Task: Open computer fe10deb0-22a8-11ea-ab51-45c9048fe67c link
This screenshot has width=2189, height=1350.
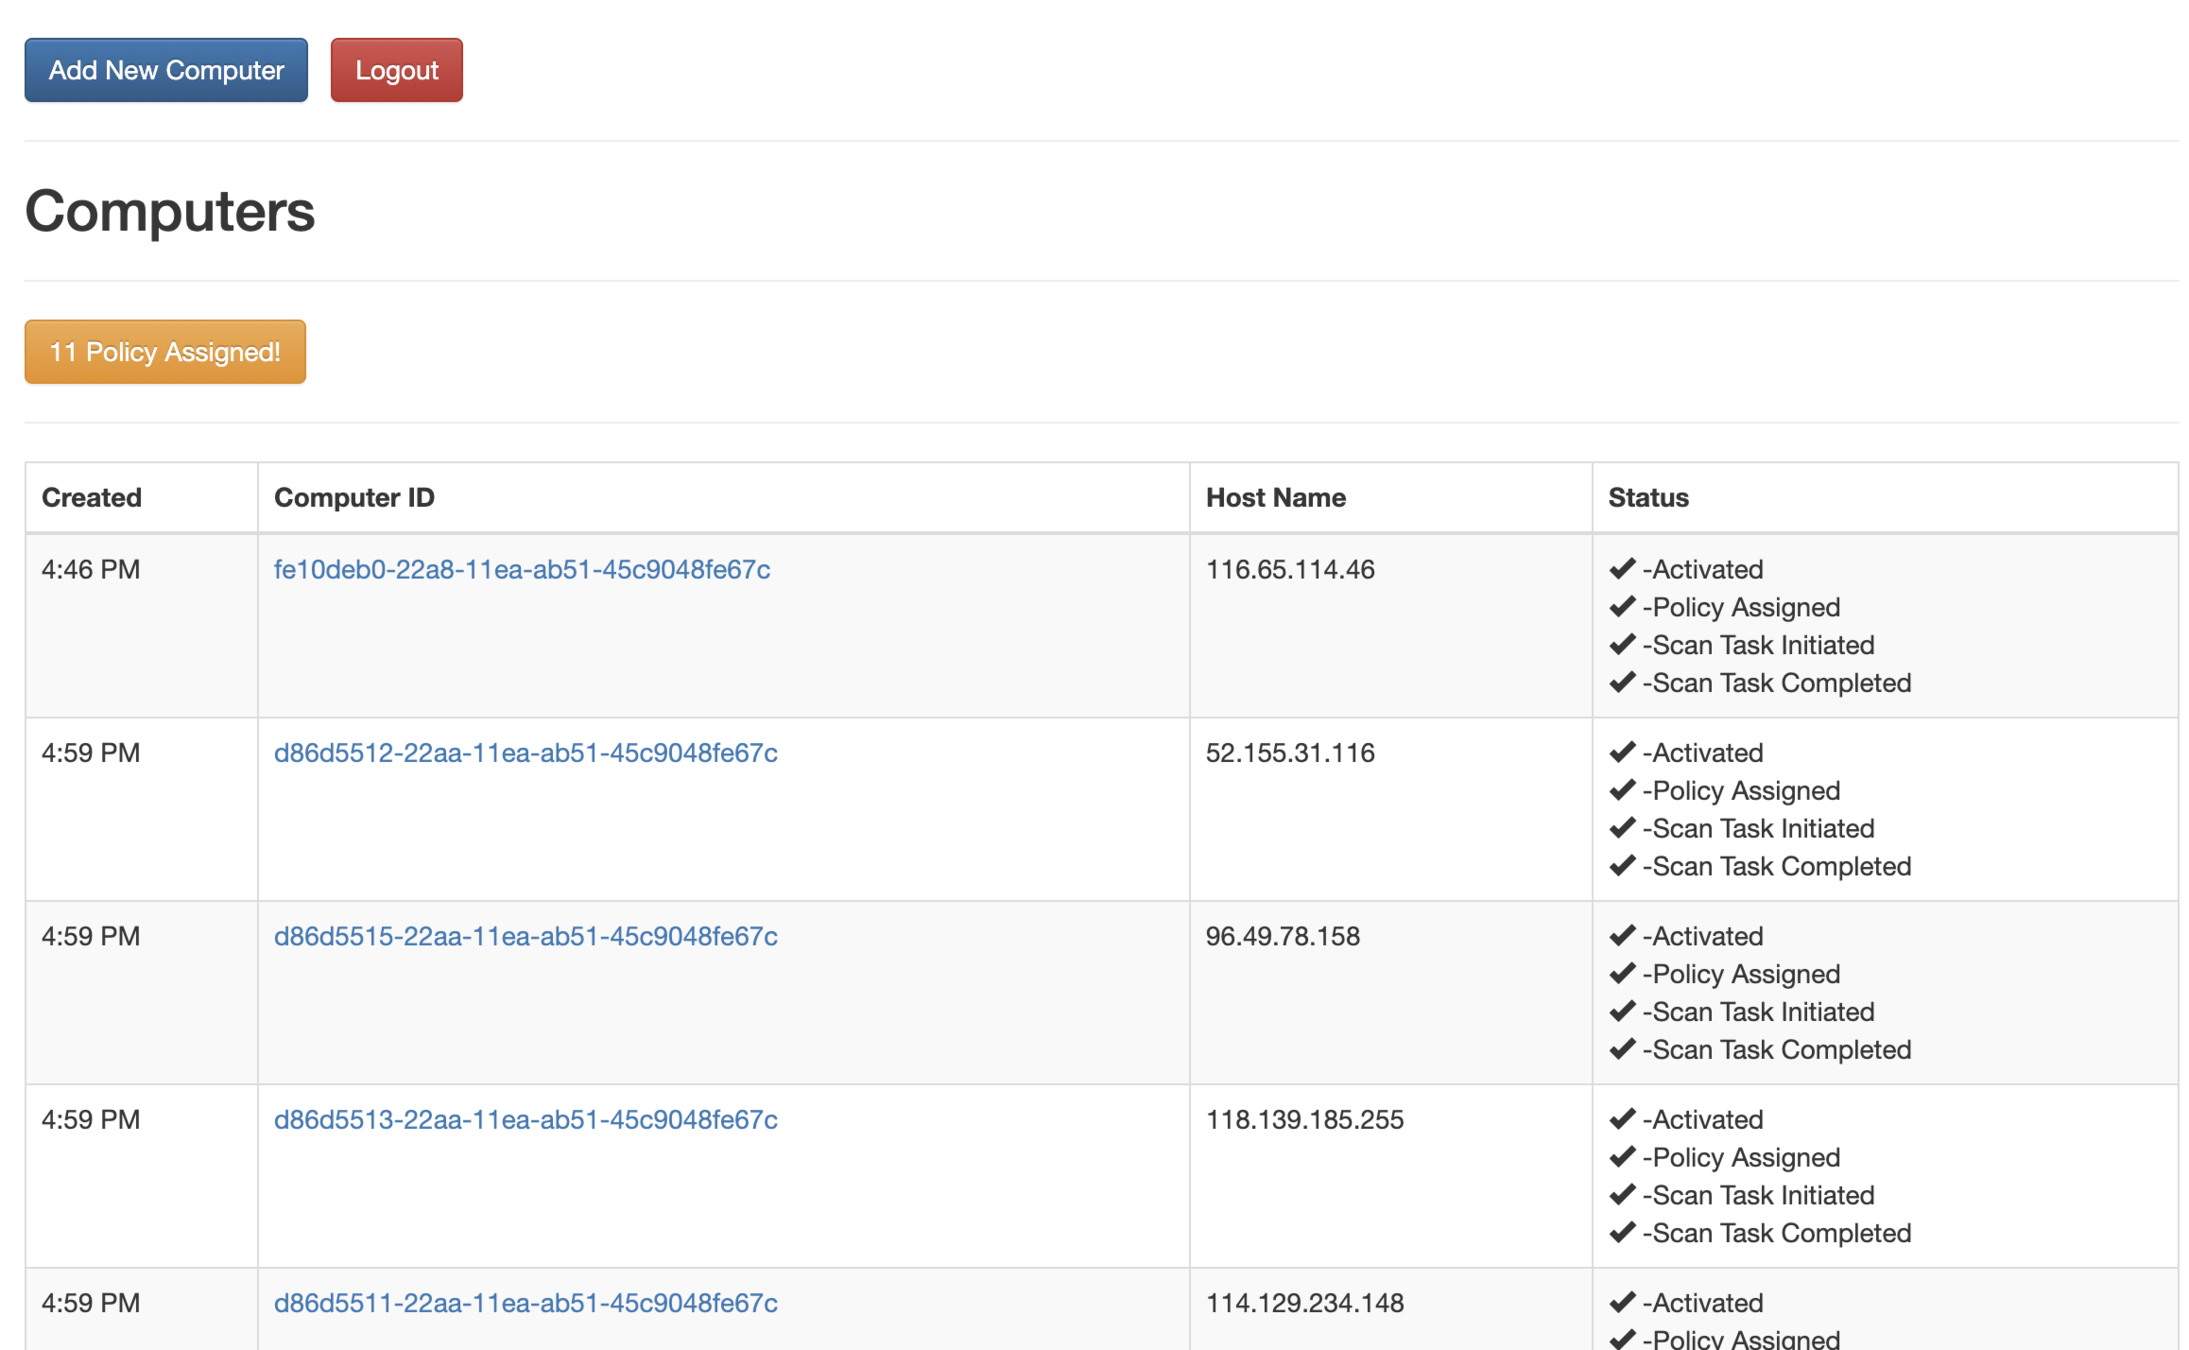Action: 521,569
